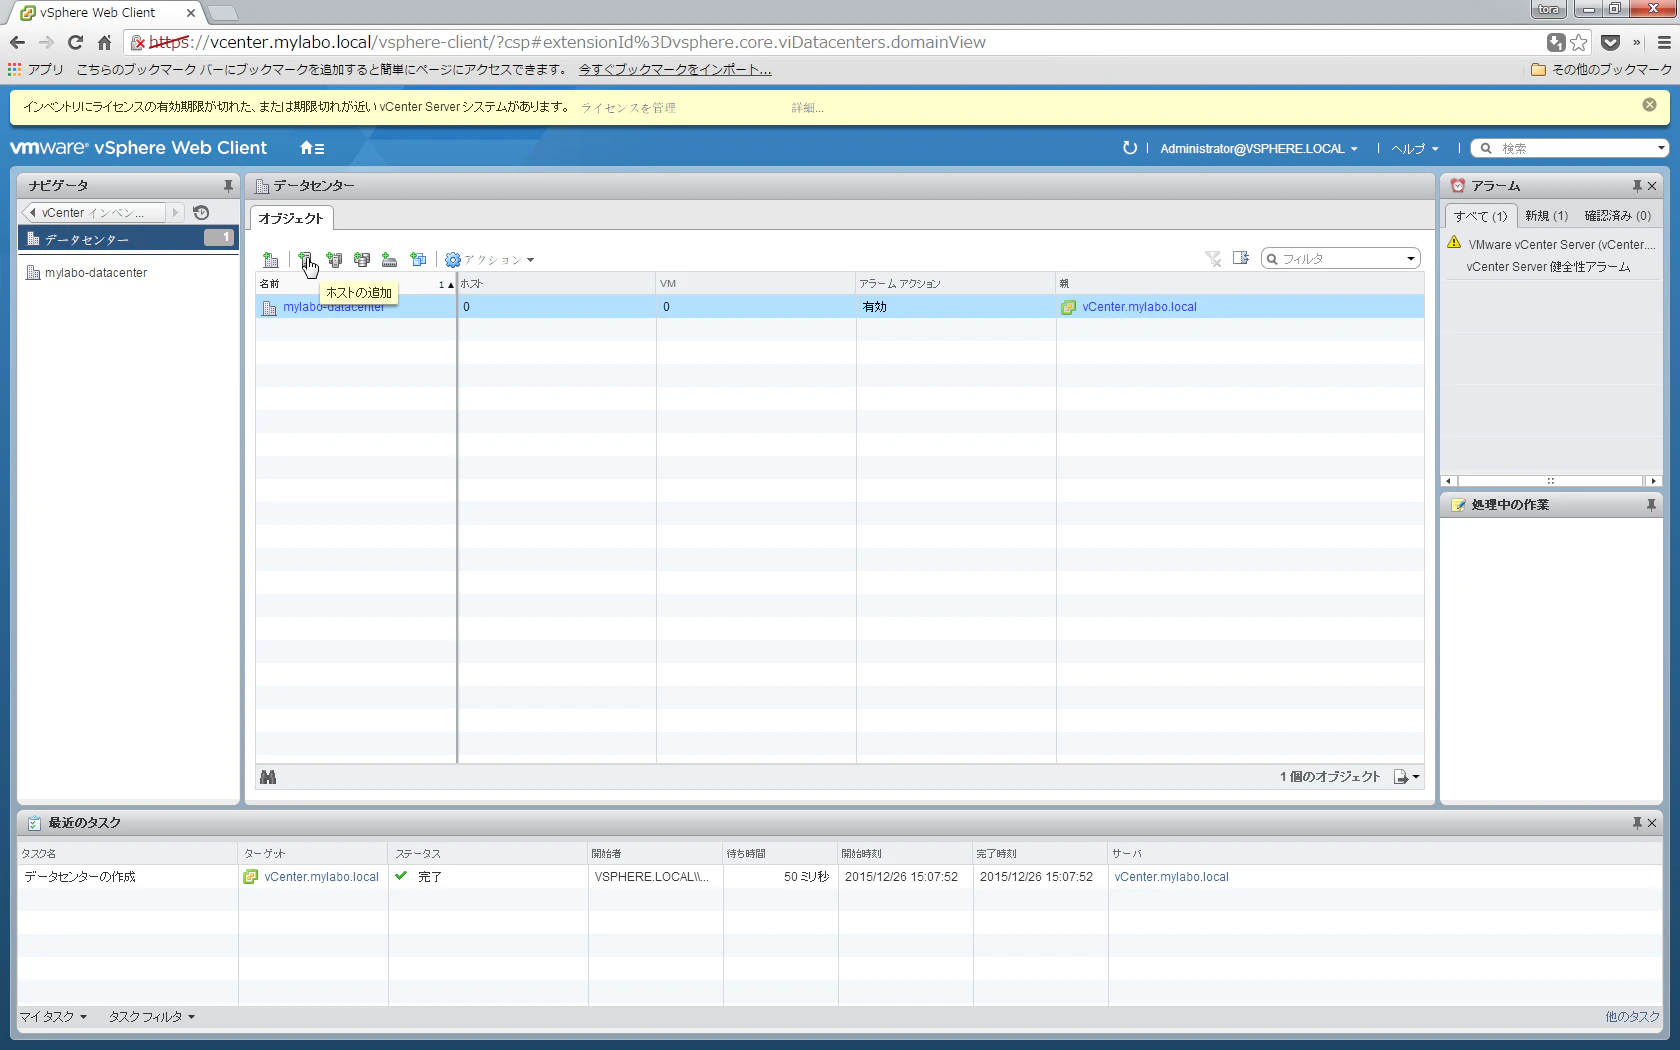
Task: Pin the ナビゲータ navigator panel
Action: (228, 186)
